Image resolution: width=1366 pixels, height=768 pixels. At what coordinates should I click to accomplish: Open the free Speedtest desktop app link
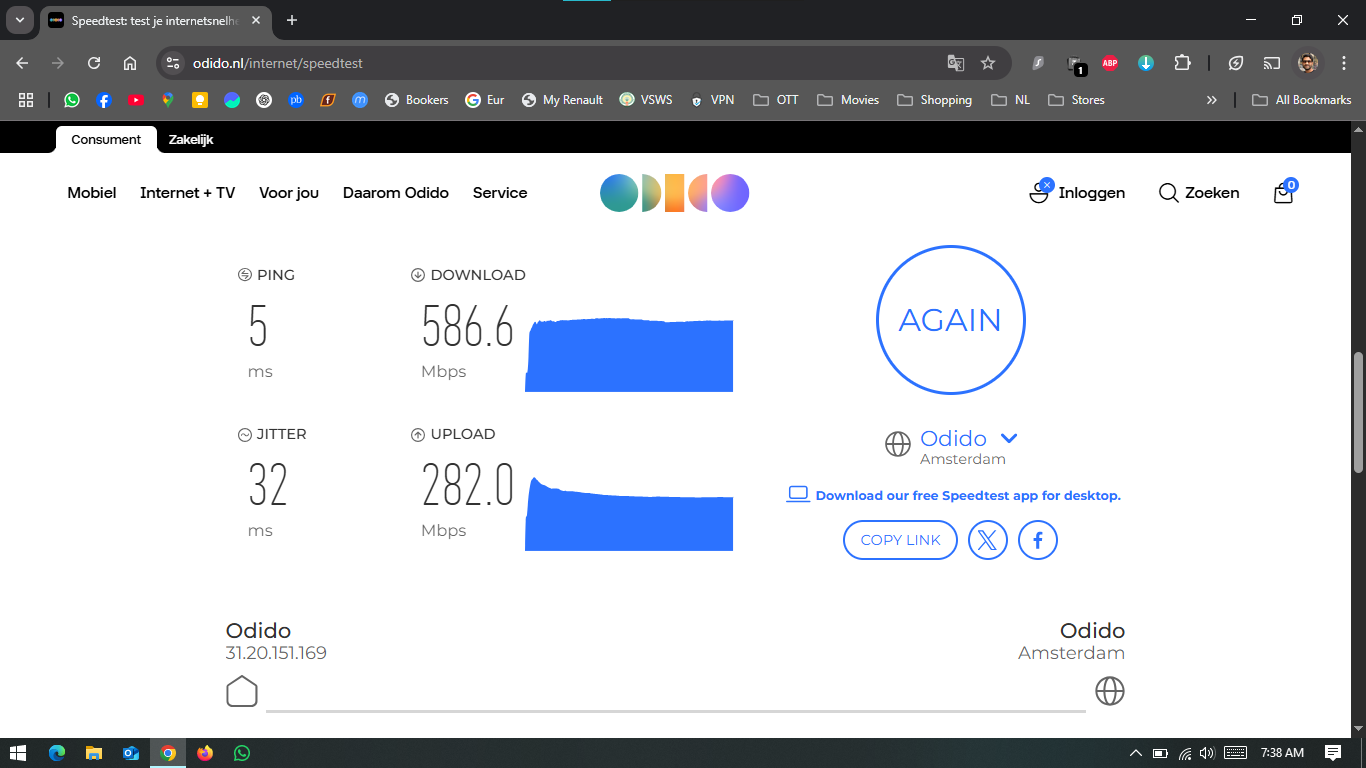(x=967, y=495)
